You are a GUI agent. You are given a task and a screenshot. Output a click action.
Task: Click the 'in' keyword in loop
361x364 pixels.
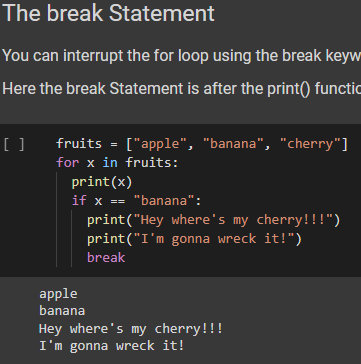pyautogui.click(x=110, y=163)
